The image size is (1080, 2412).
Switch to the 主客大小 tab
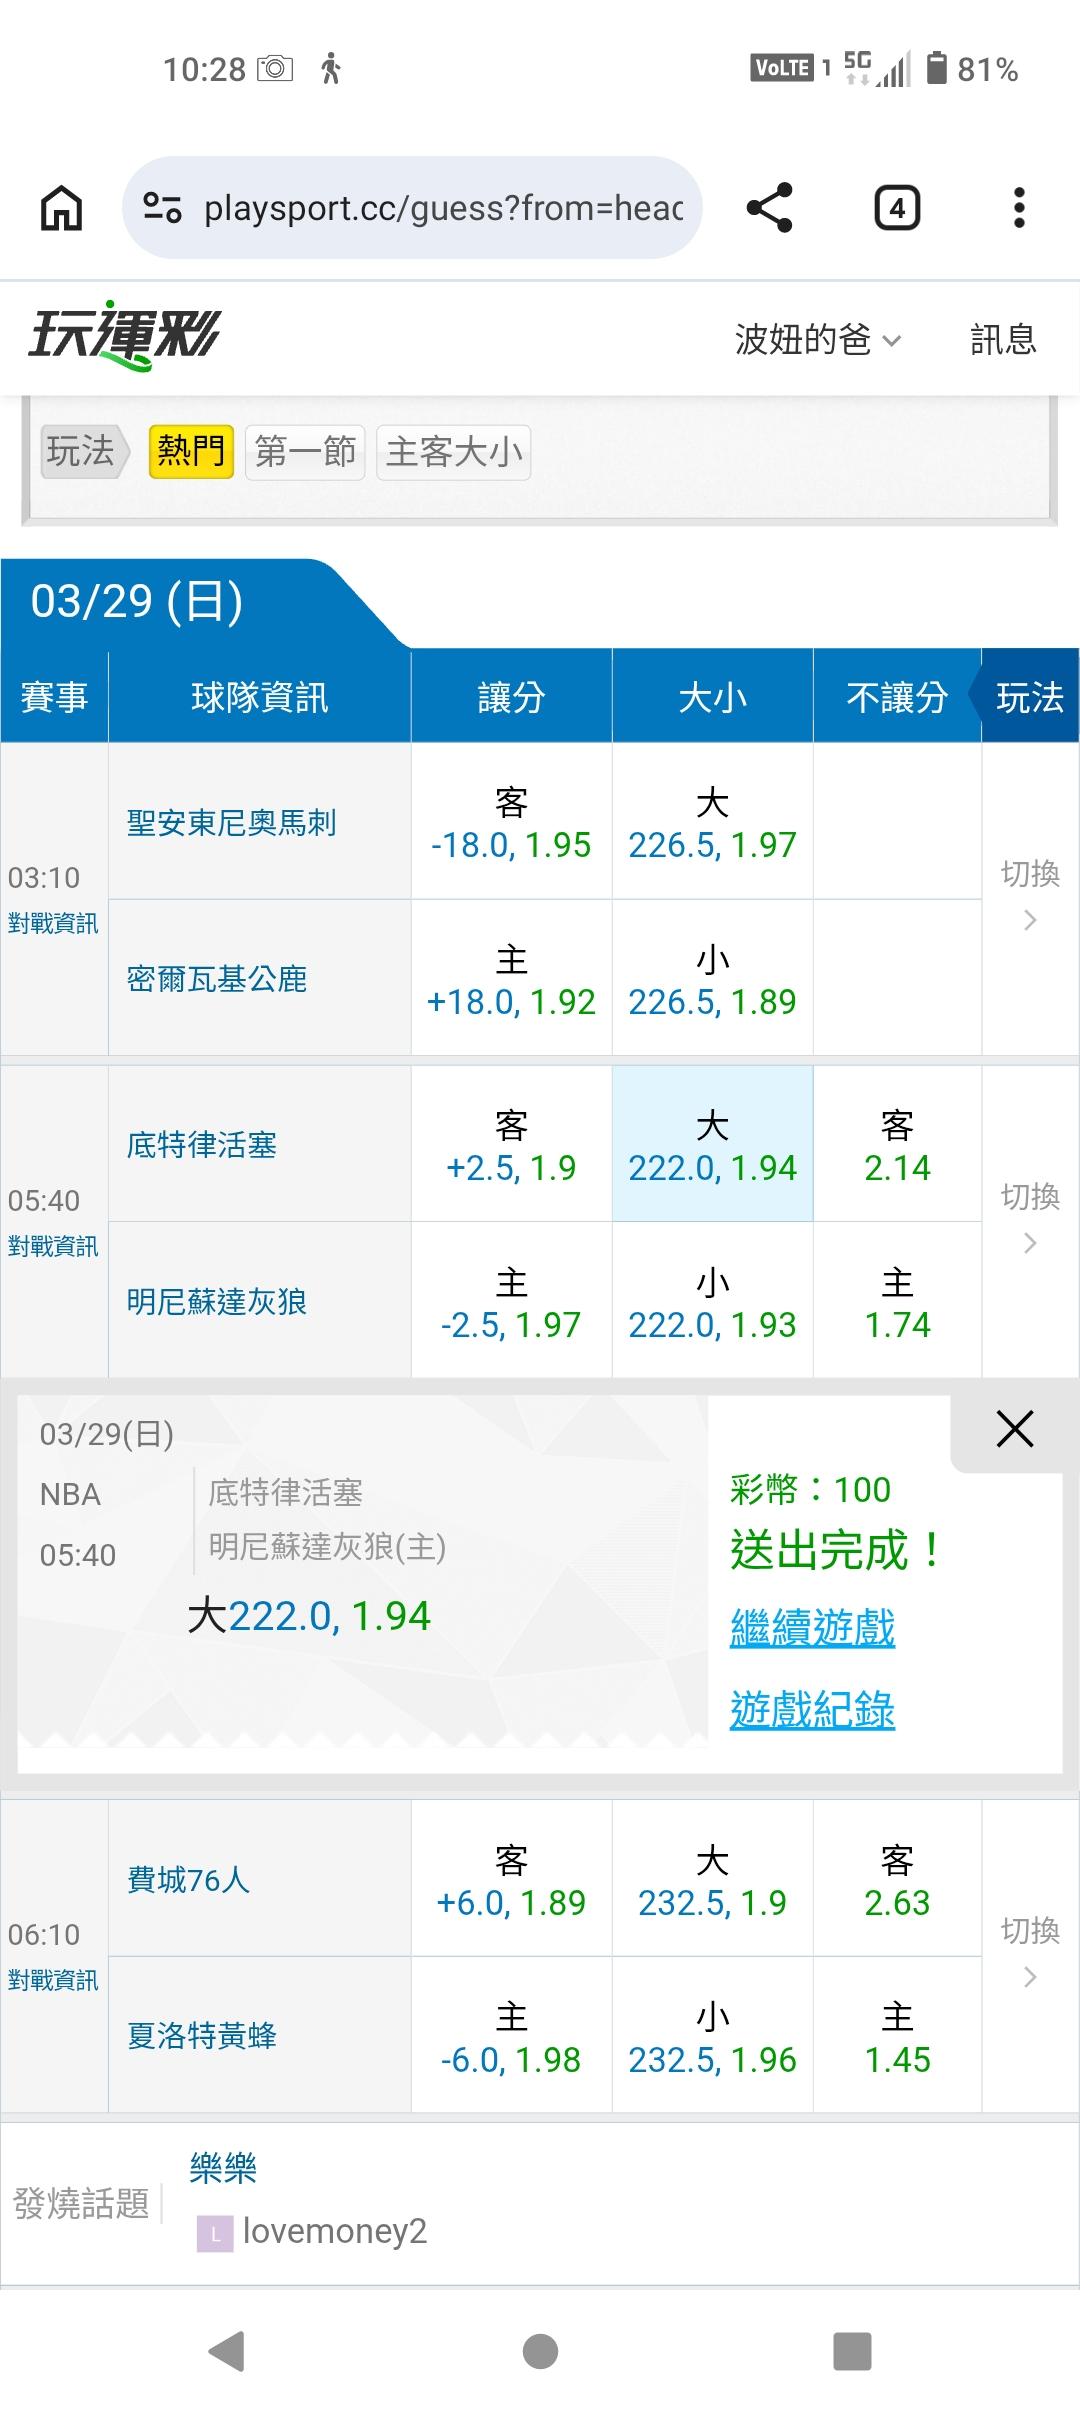[x=453, y=452]
